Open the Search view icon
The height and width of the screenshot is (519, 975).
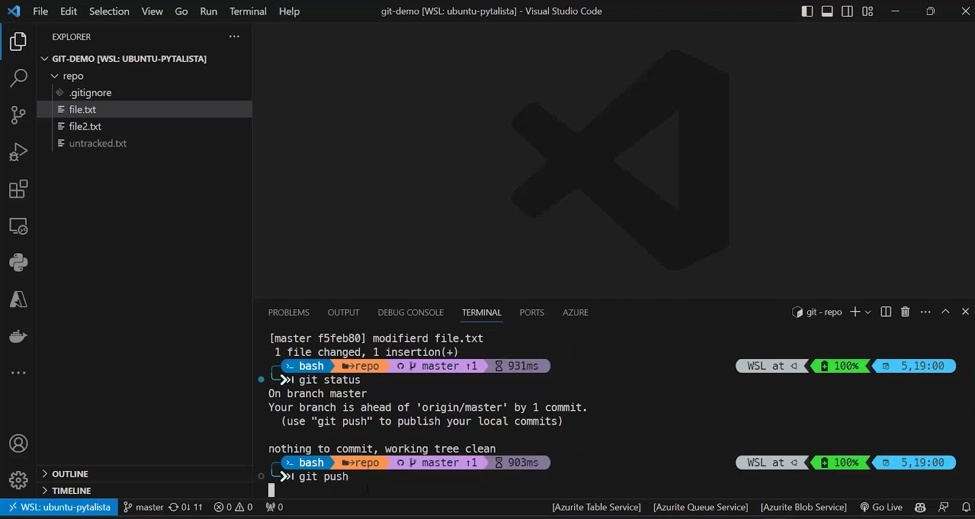[18, 78]
